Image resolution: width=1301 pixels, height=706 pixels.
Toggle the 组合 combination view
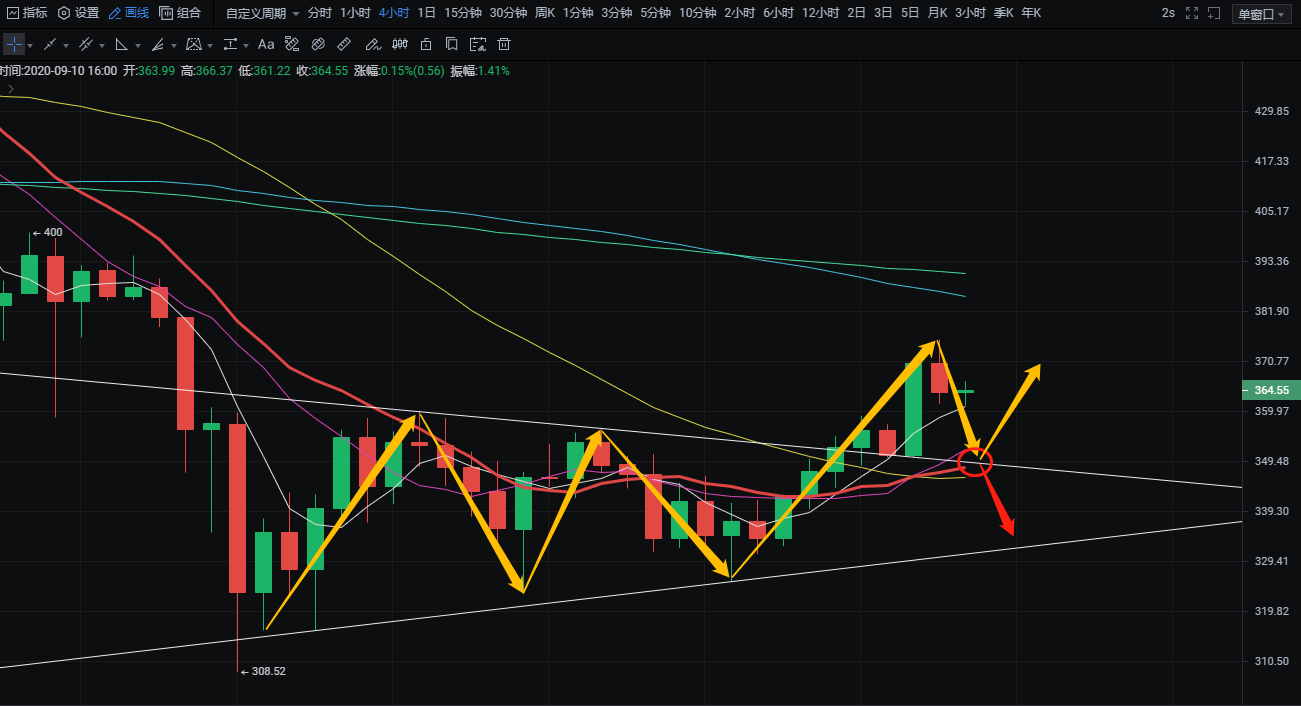[180, 13]
